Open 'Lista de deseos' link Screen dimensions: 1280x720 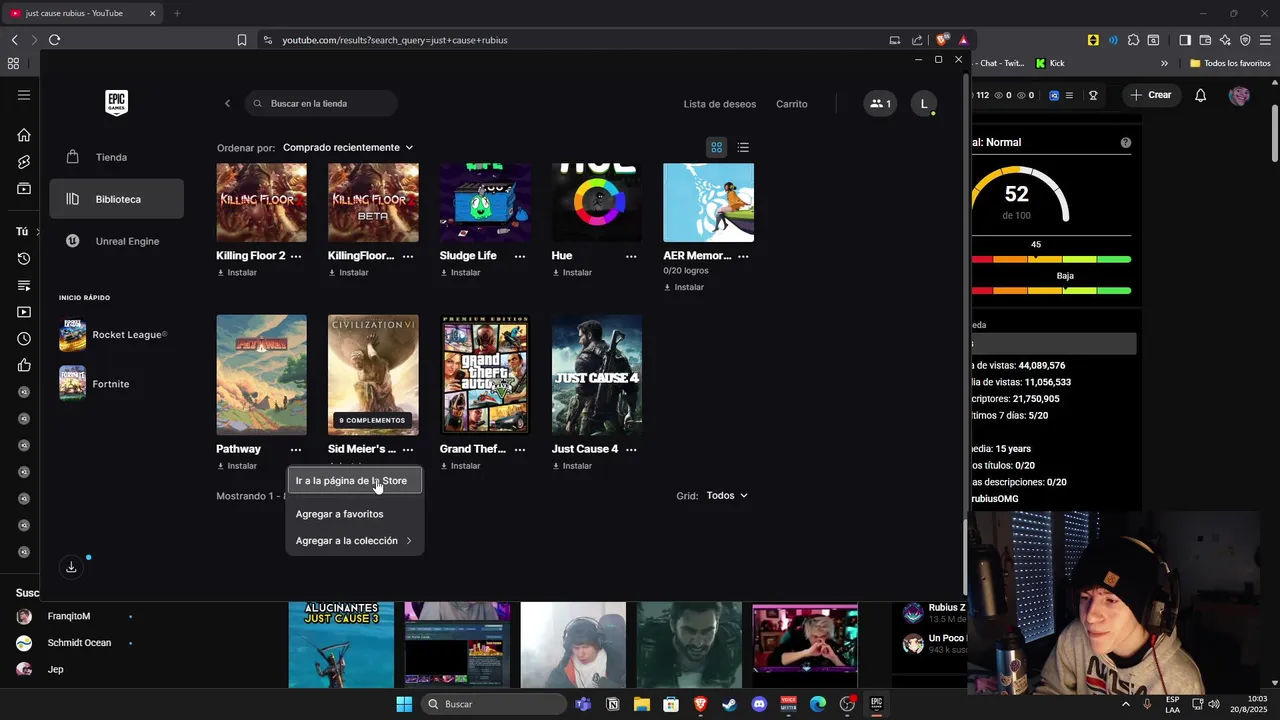720,104
